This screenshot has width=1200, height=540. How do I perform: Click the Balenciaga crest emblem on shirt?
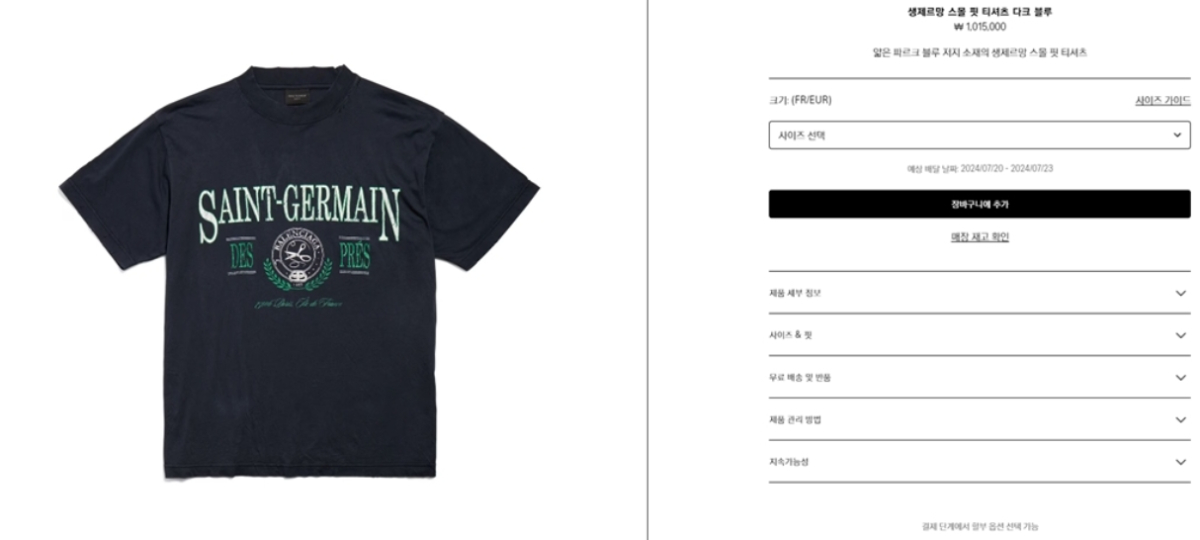299,259
